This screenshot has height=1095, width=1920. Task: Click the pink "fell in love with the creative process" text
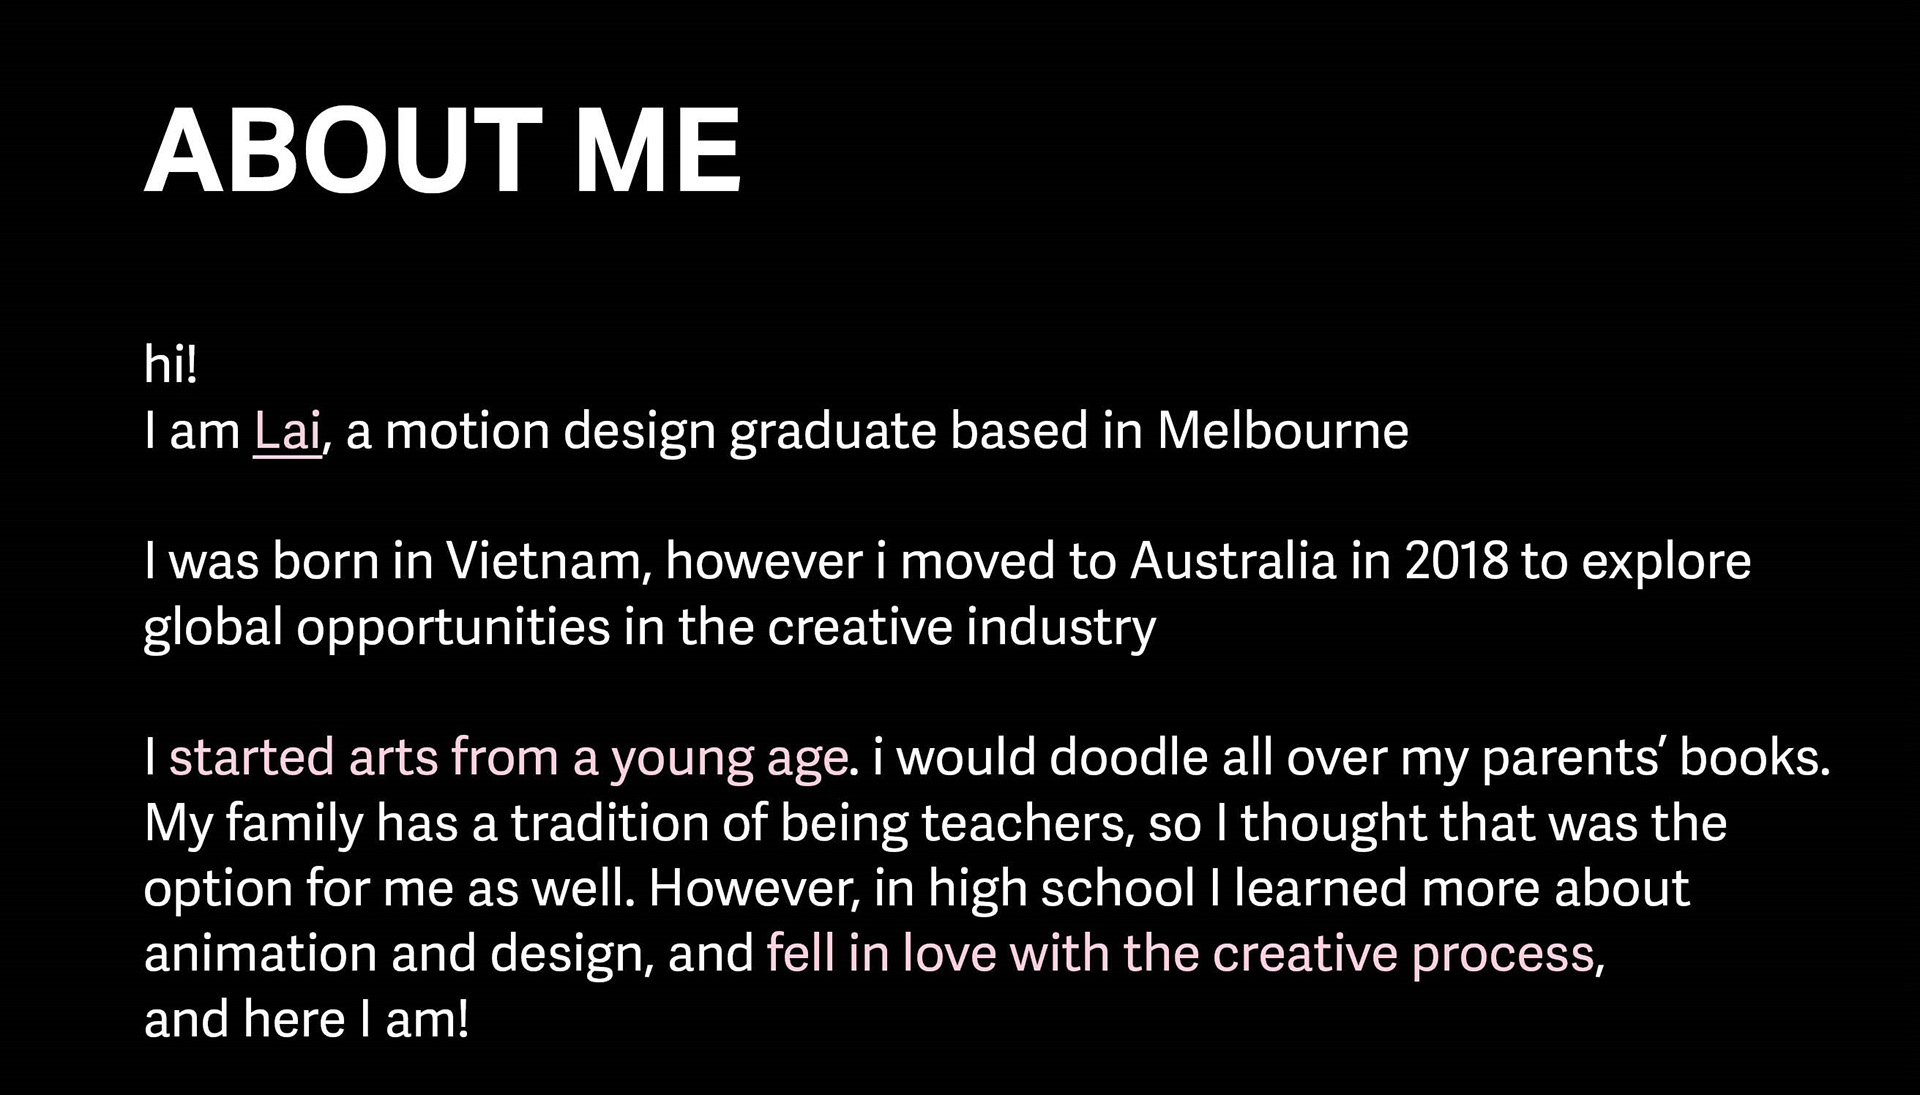(1180, 953)
